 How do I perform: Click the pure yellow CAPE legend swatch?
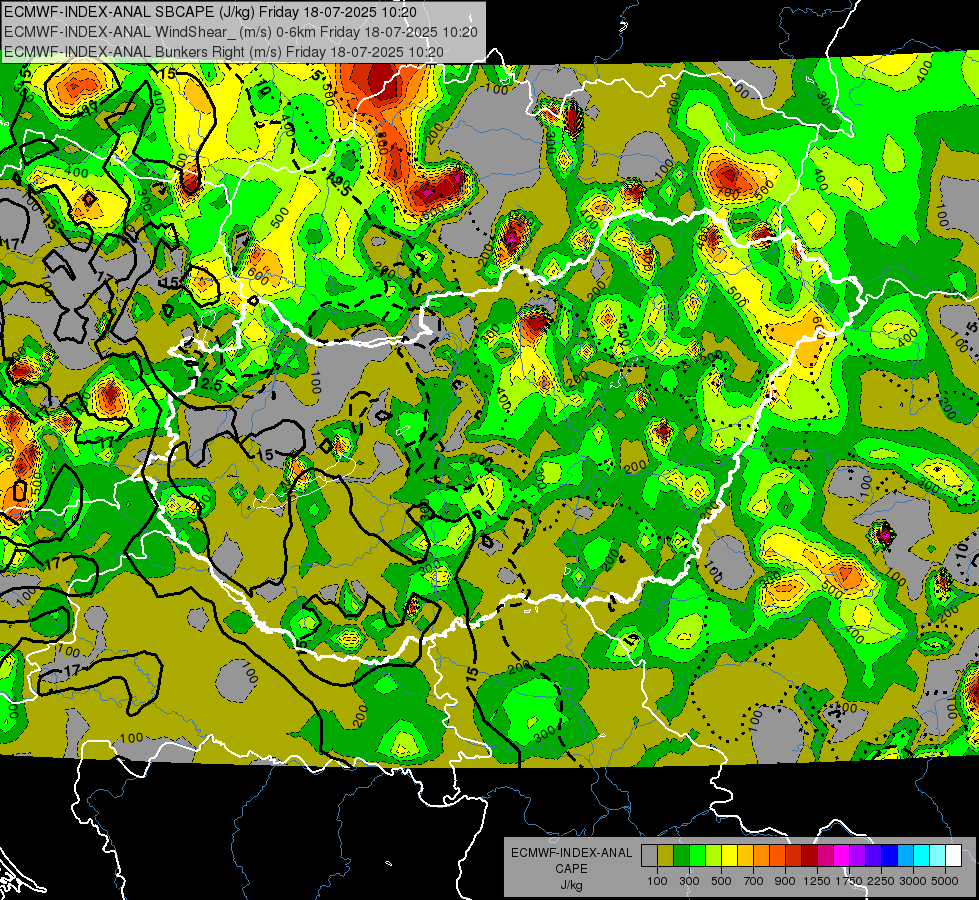tap(729, 856)
